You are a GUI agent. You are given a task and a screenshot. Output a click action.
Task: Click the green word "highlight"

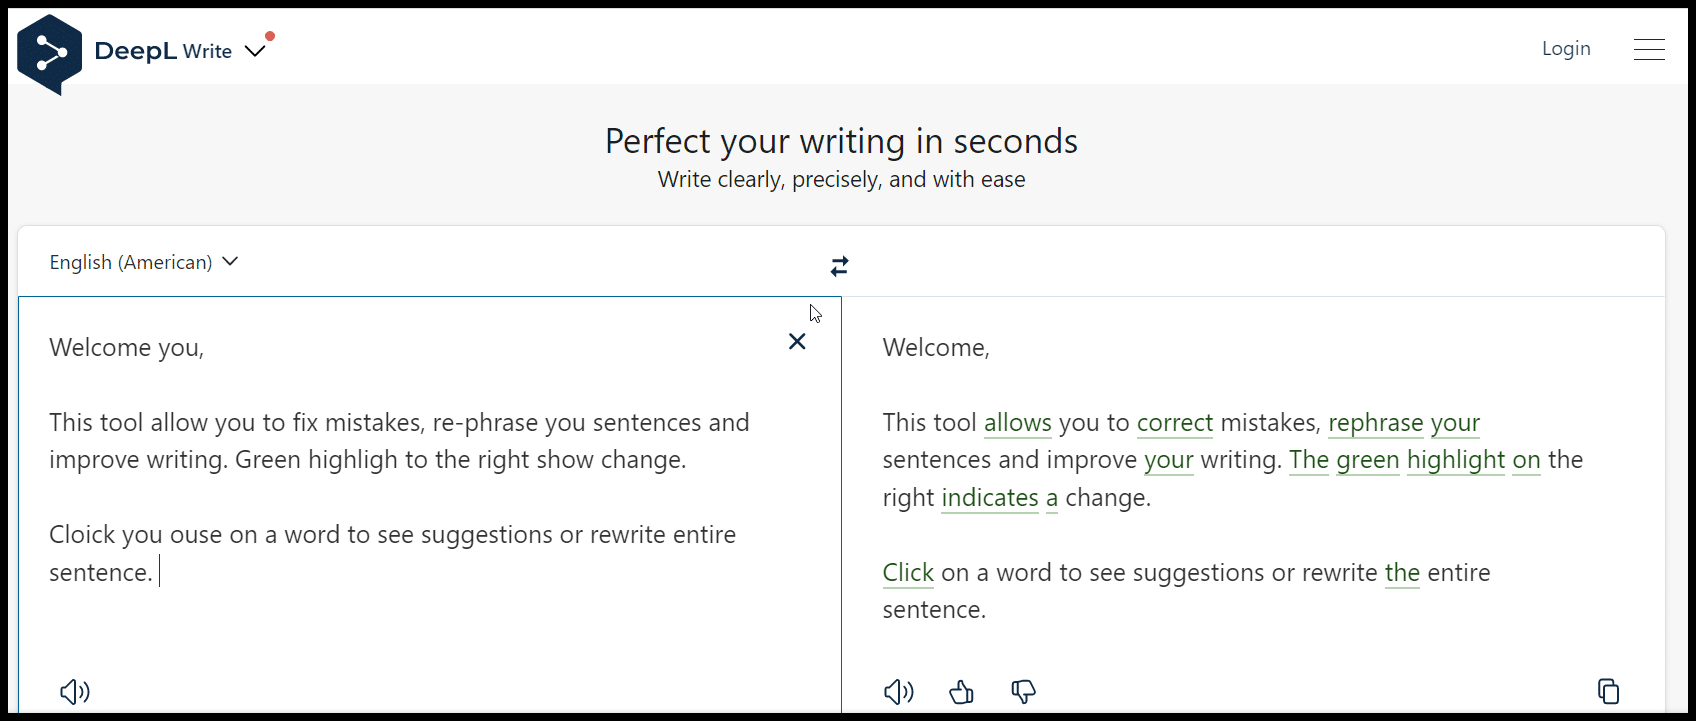click(1455, 460)
